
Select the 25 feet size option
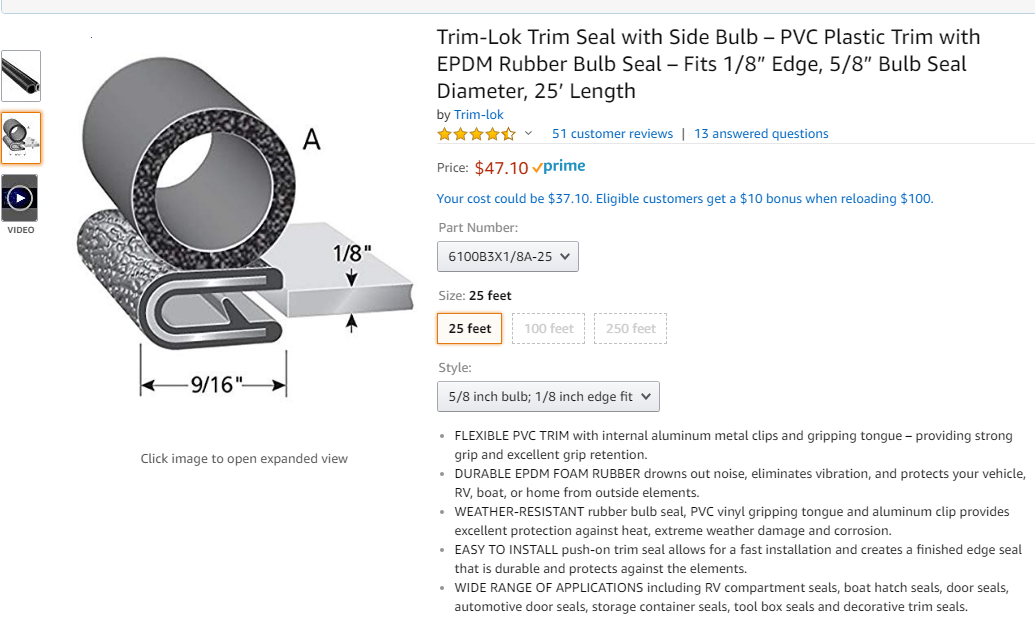pos(469,329)
